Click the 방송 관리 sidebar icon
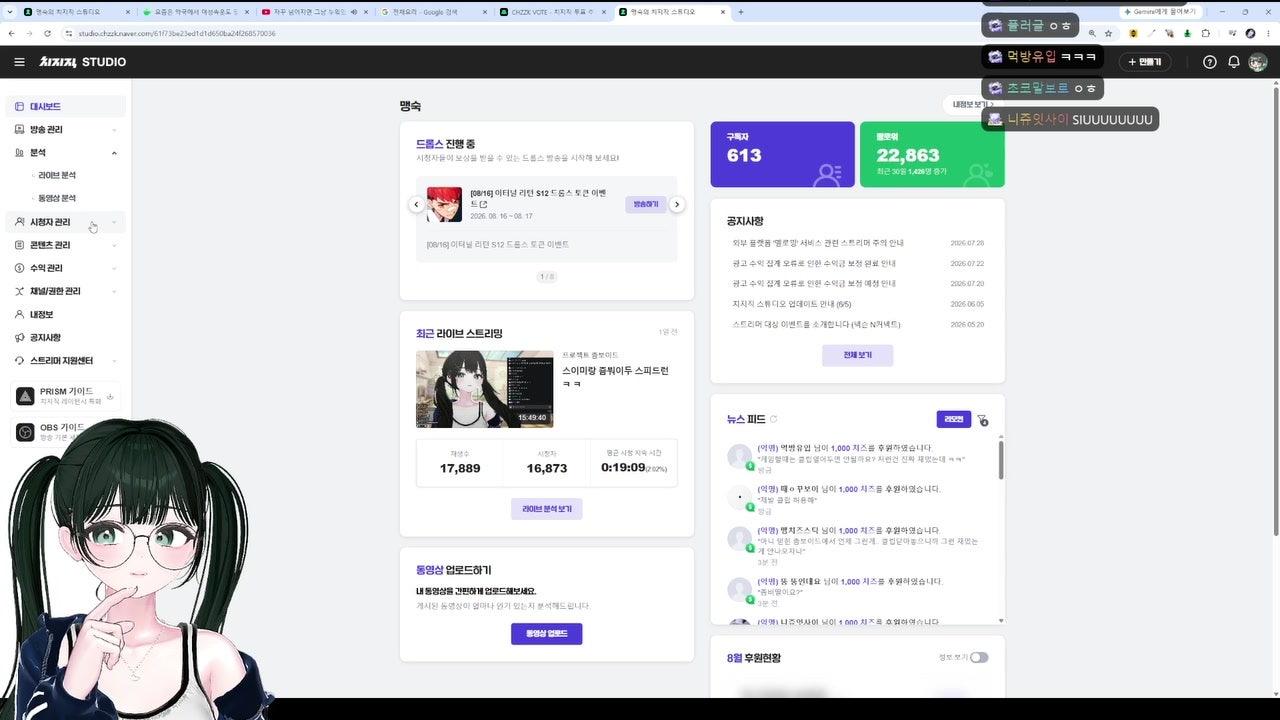Screen dimensions: 1280x720 (20, 130)
